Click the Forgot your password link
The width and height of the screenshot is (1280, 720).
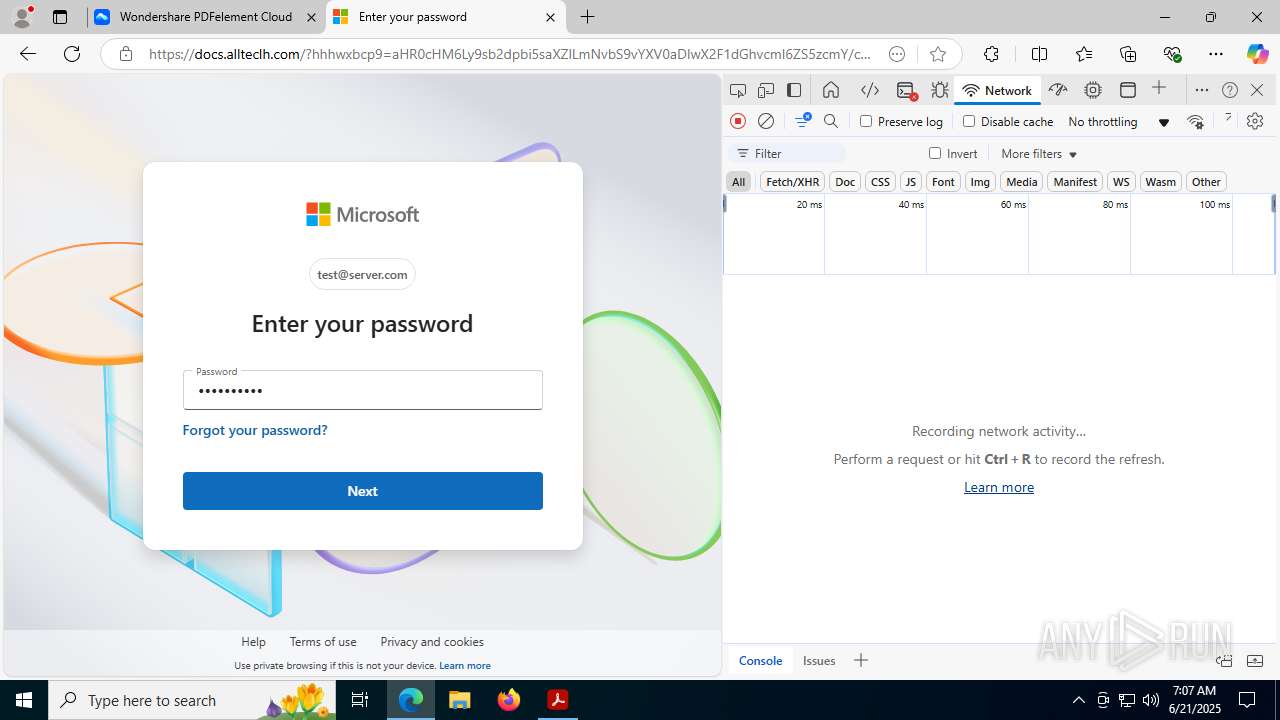[x=255, y=430]
